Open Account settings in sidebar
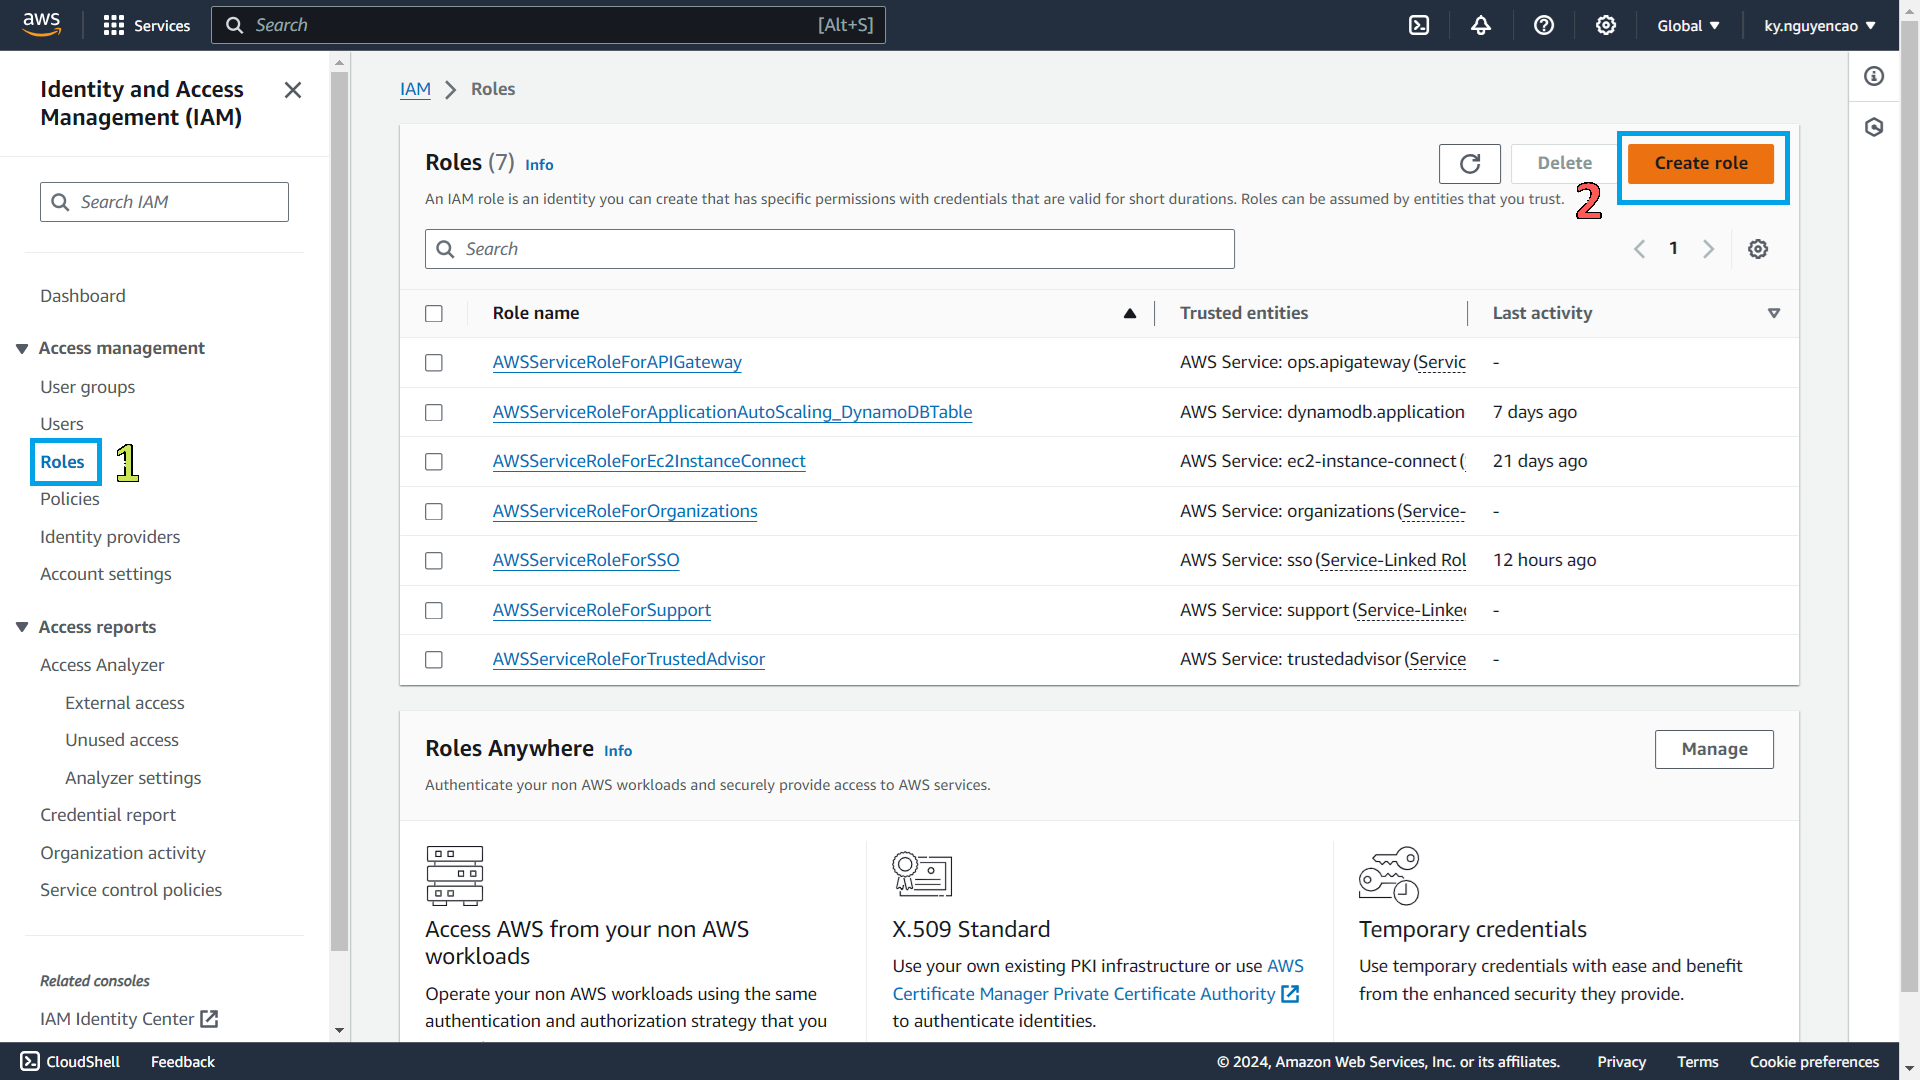 106,574
